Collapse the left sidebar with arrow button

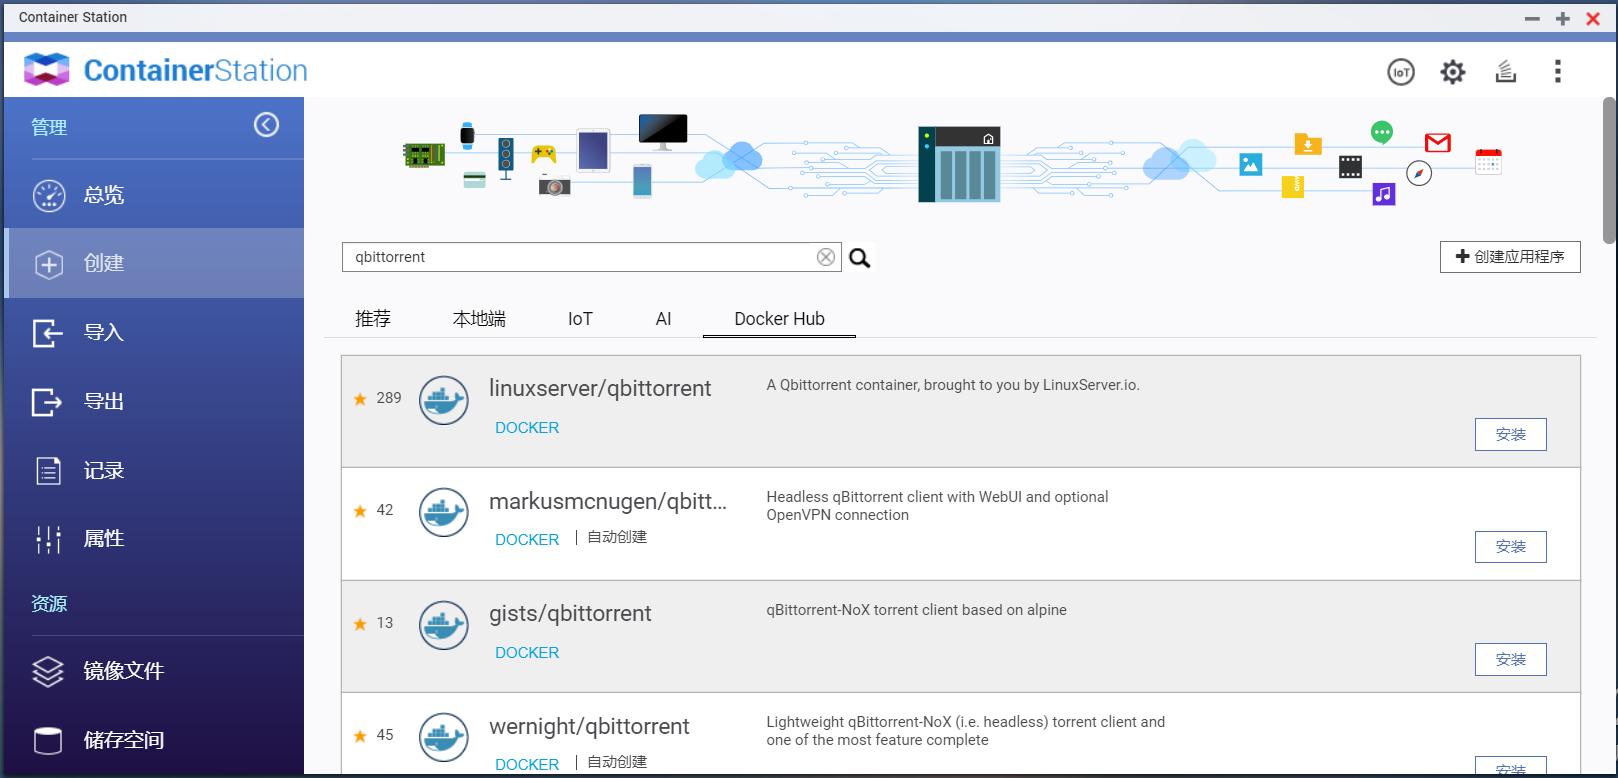[x=266, y=125]
